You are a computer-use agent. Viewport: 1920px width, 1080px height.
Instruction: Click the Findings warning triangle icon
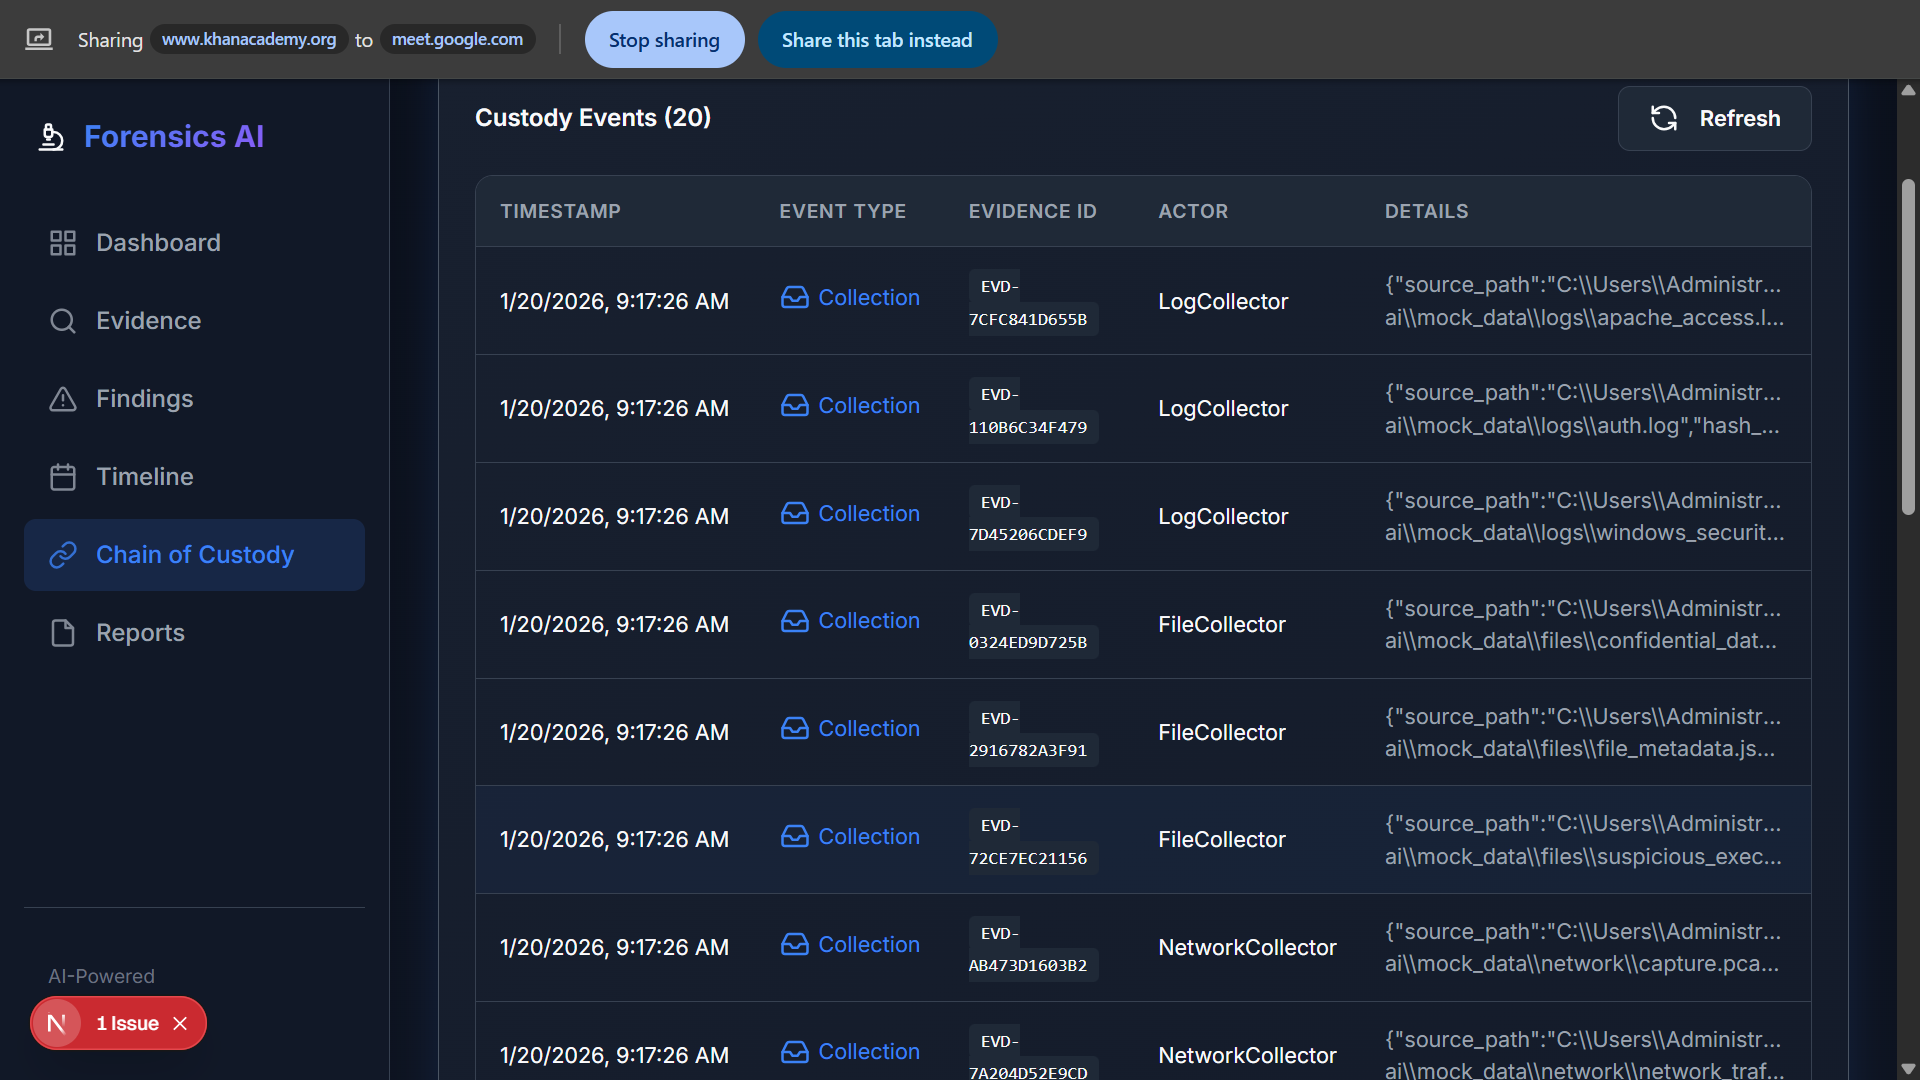click(x=63, y=399)
